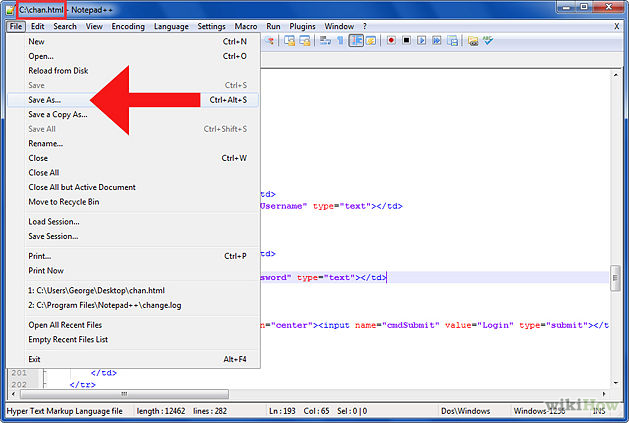Image resolution: width=629 pixels, height=423 pixels.
Task: Choose Save Session...
Action: click(133, 236)
